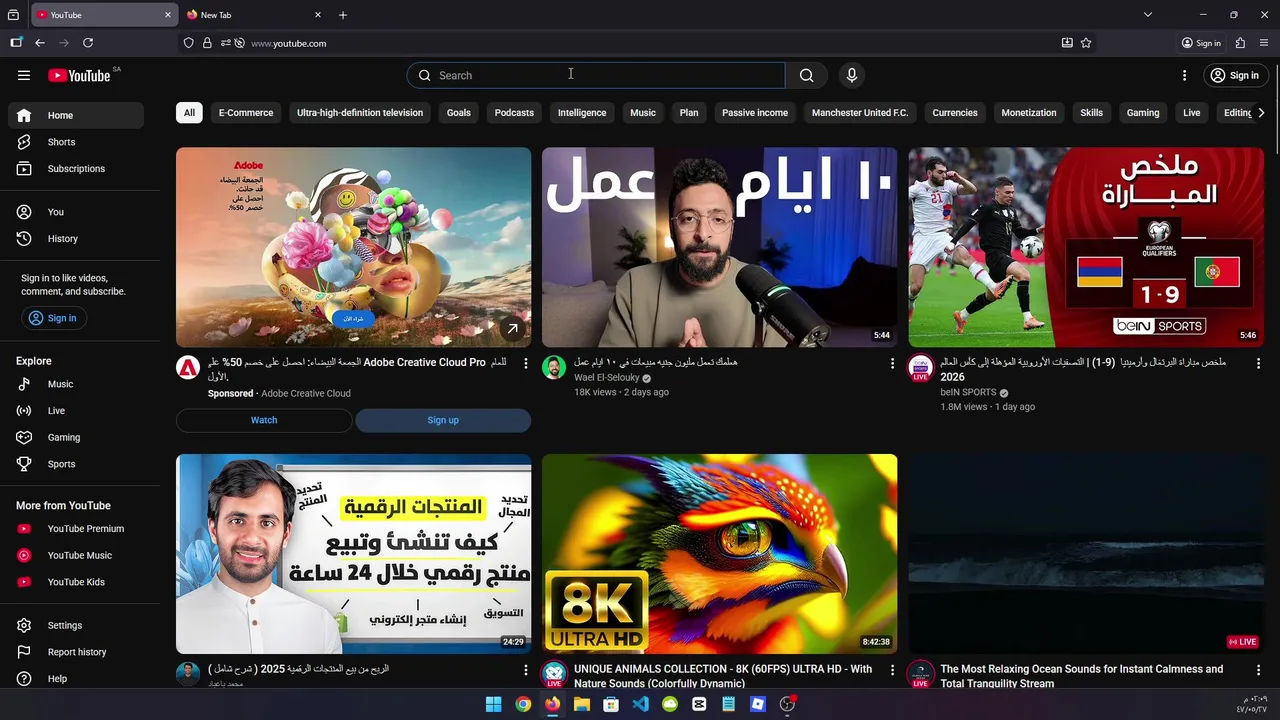
Task: Open the Wael El-Selouky channel link
Action: point(606,378)
